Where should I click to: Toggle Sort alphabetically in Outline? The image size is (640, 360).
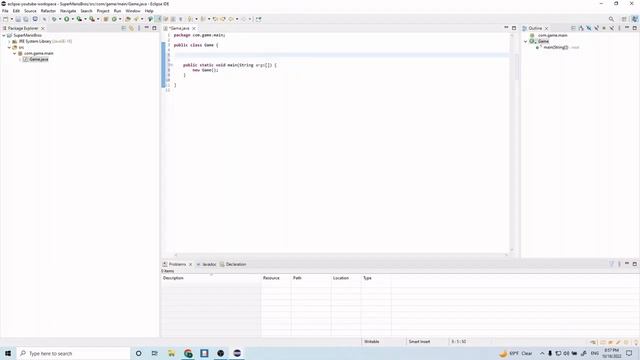click(x=581, y=28)
